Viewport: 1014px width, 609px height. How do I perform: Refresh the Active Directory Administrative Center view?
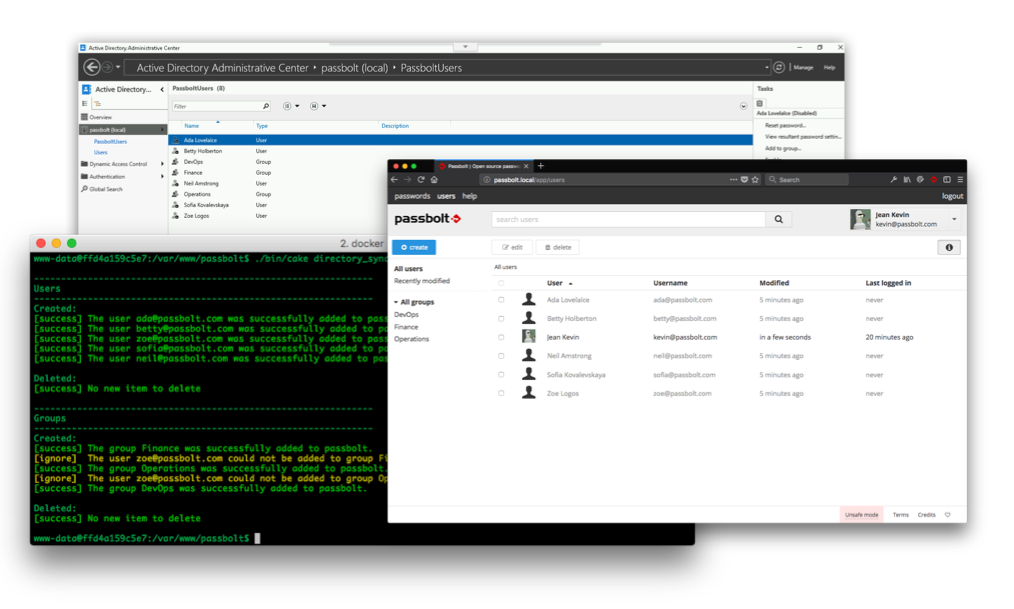click(779, 67)
